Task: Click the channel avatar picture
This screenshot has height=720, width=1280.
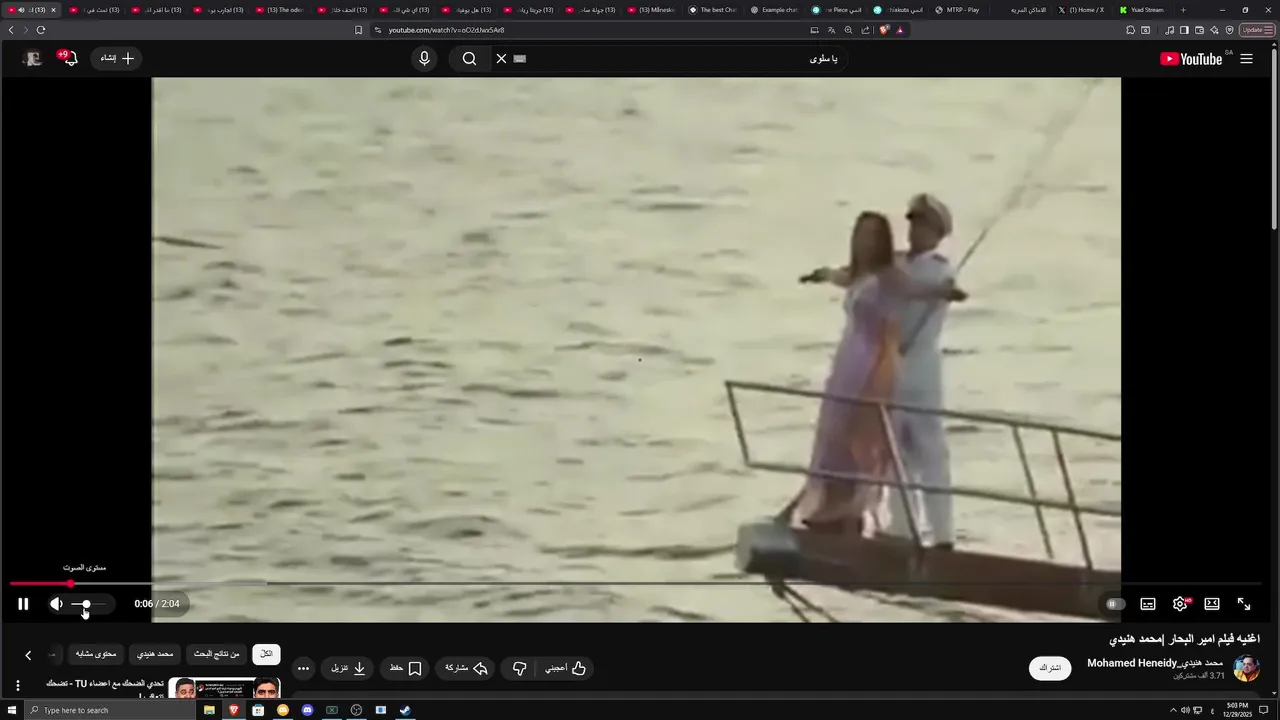Action: (x=1246, y=668)
